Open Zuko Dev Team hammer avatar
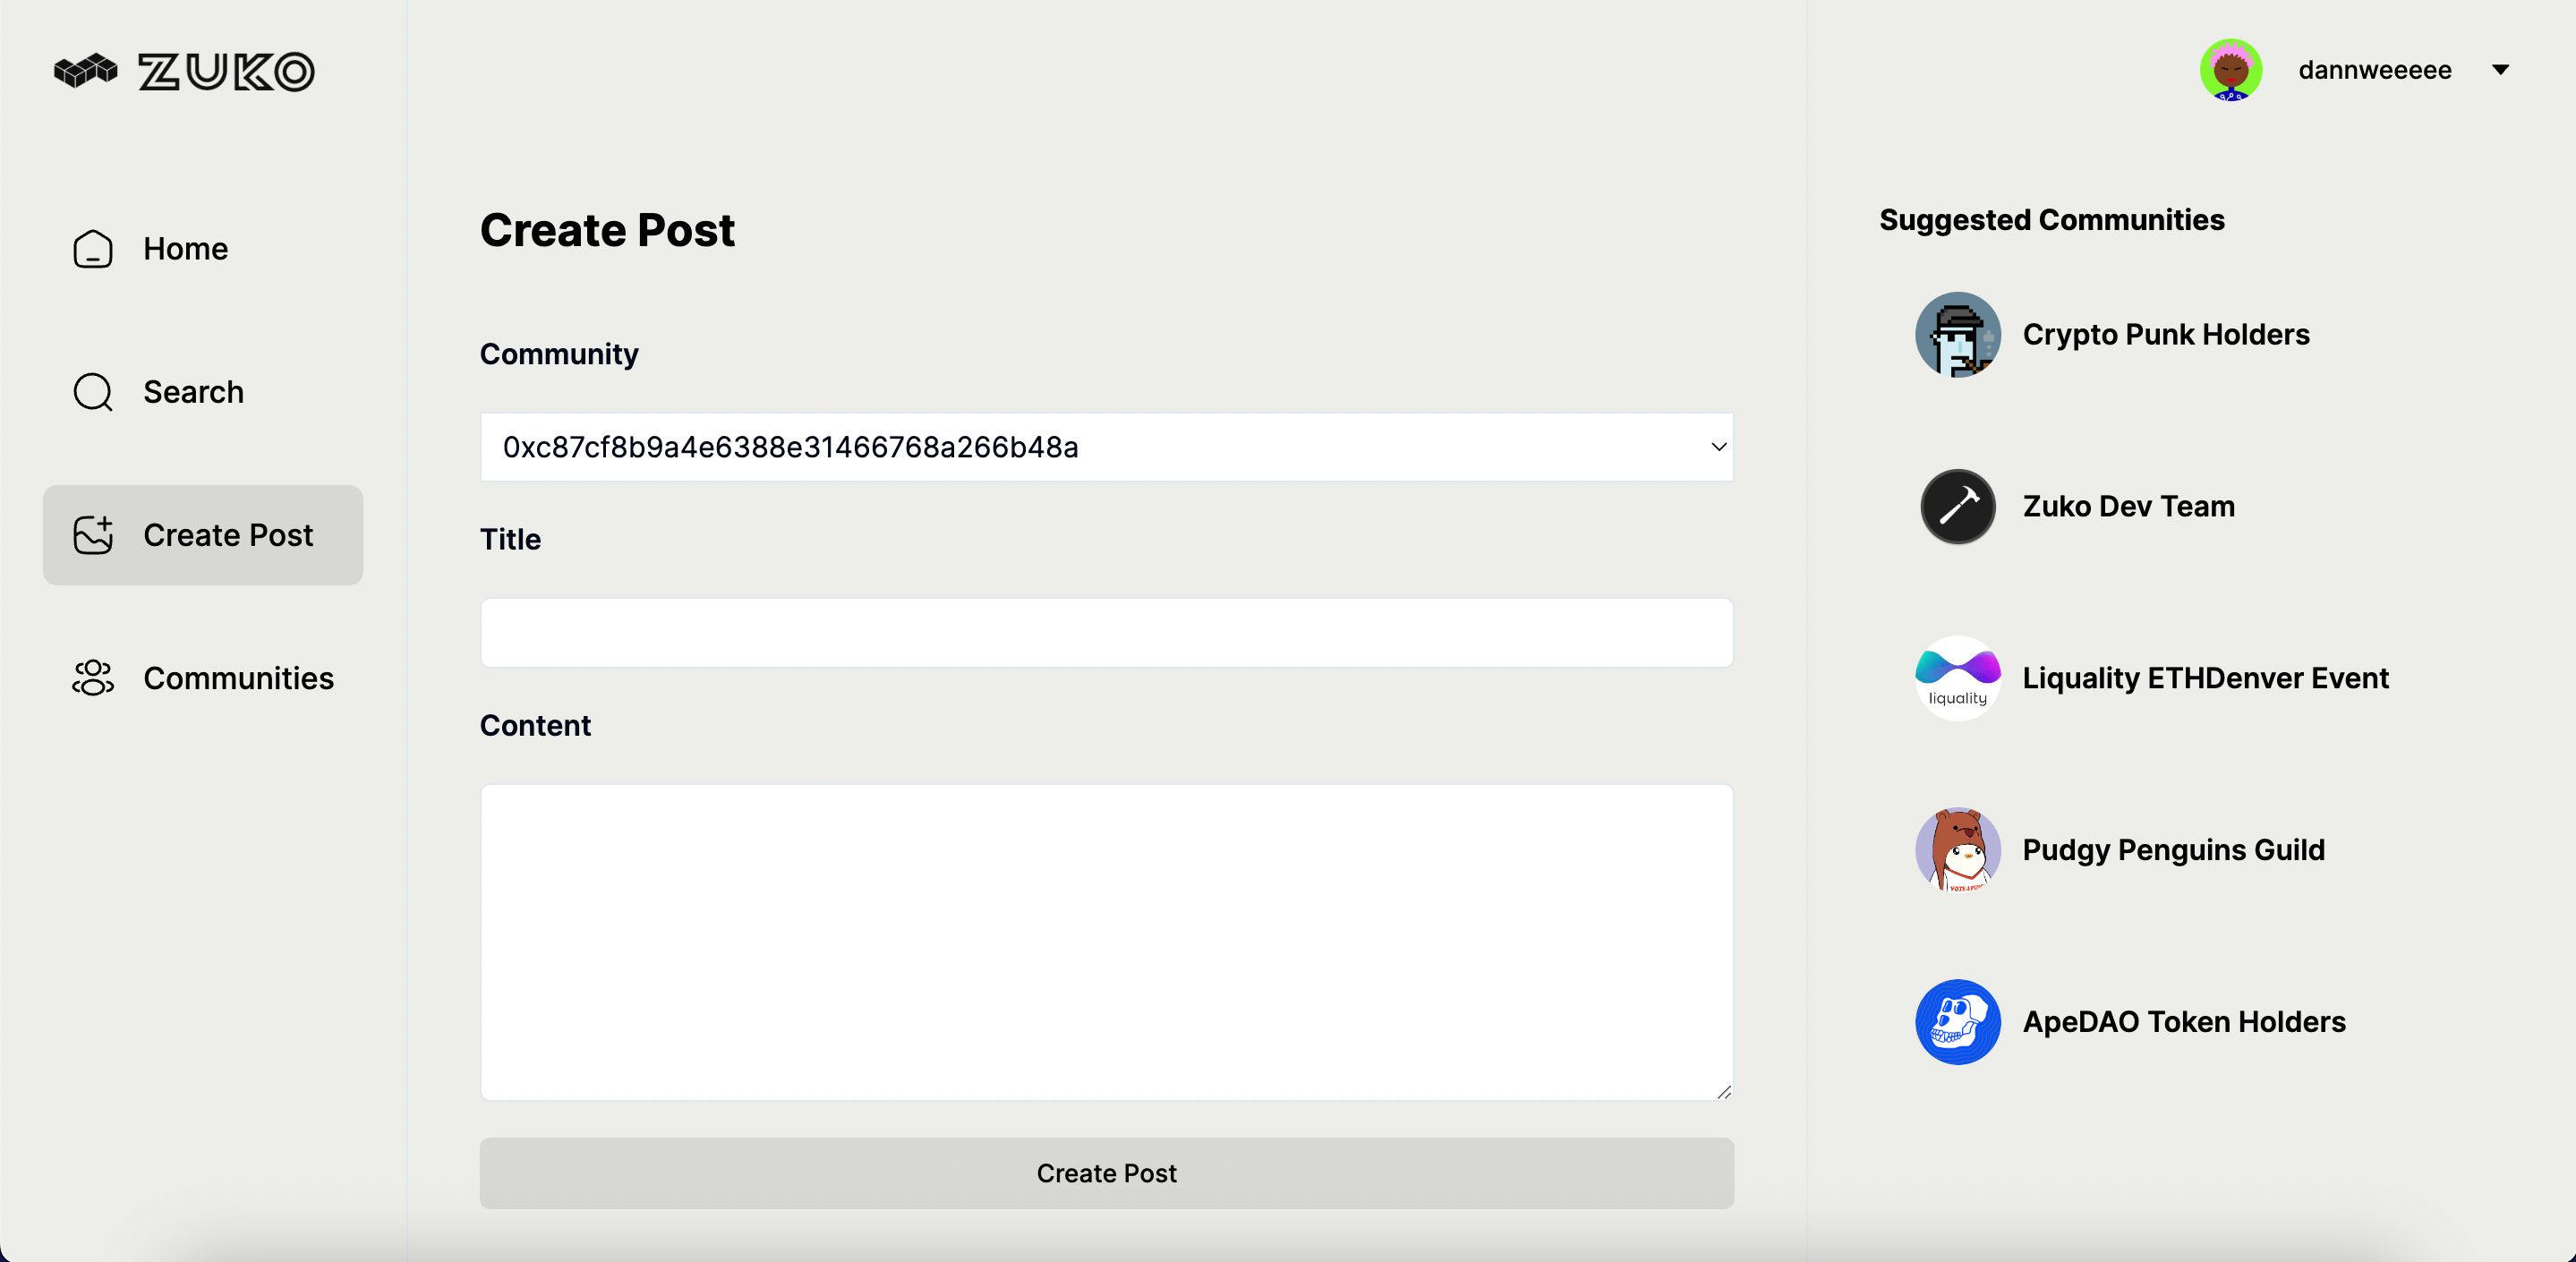 click(1958, 506)
